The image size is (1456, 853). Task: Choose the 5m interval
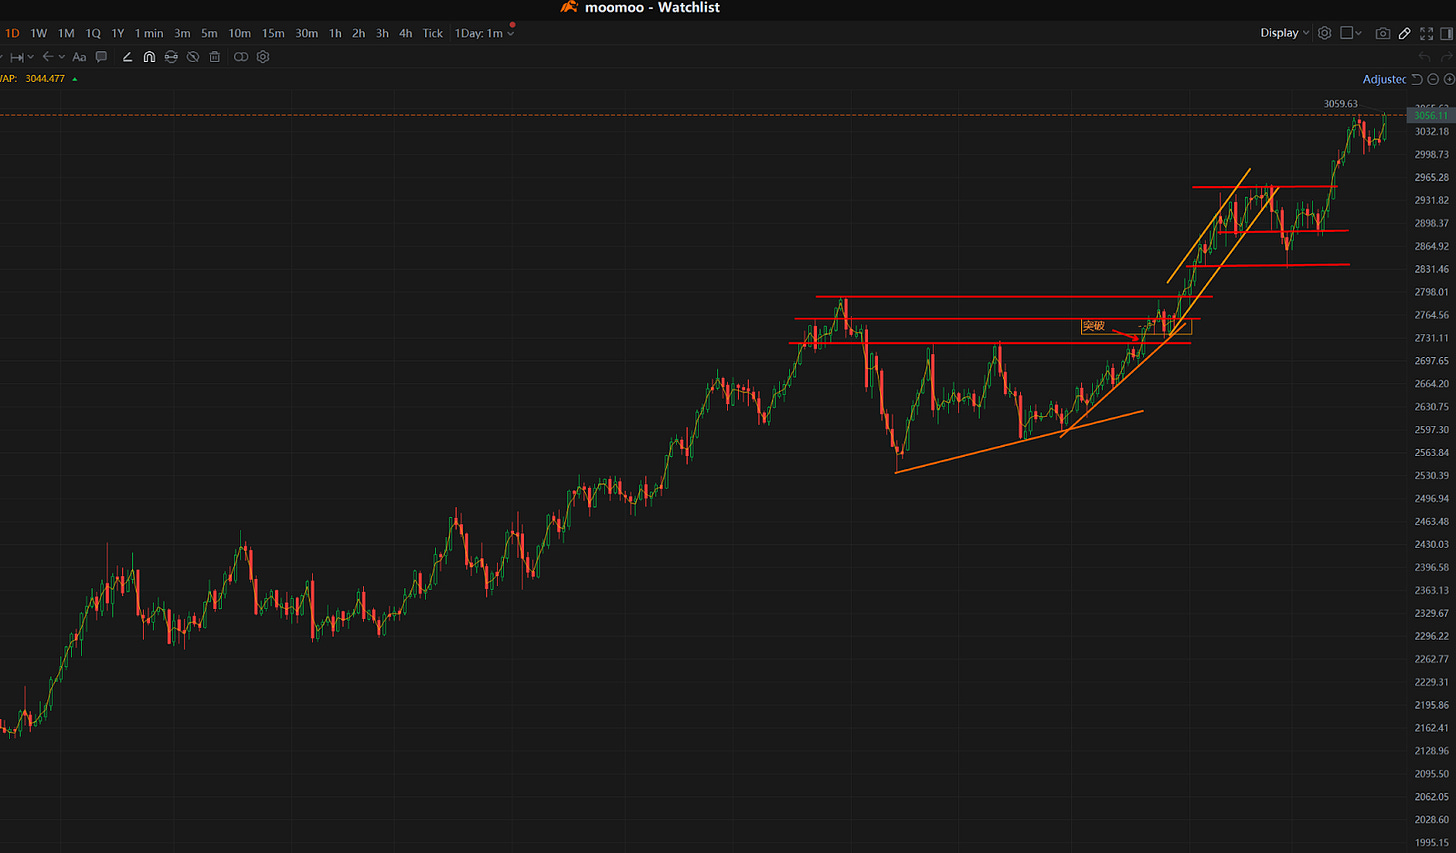point(209,33)
